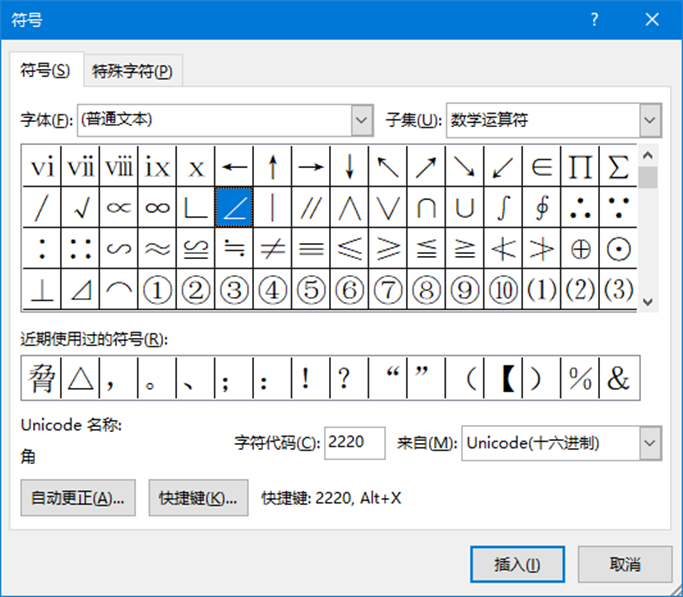Image resolution: width=683 pixels, height=597 pixels.
Task: Select the upward arrow symbol
Action: click(x=273, y=166)
